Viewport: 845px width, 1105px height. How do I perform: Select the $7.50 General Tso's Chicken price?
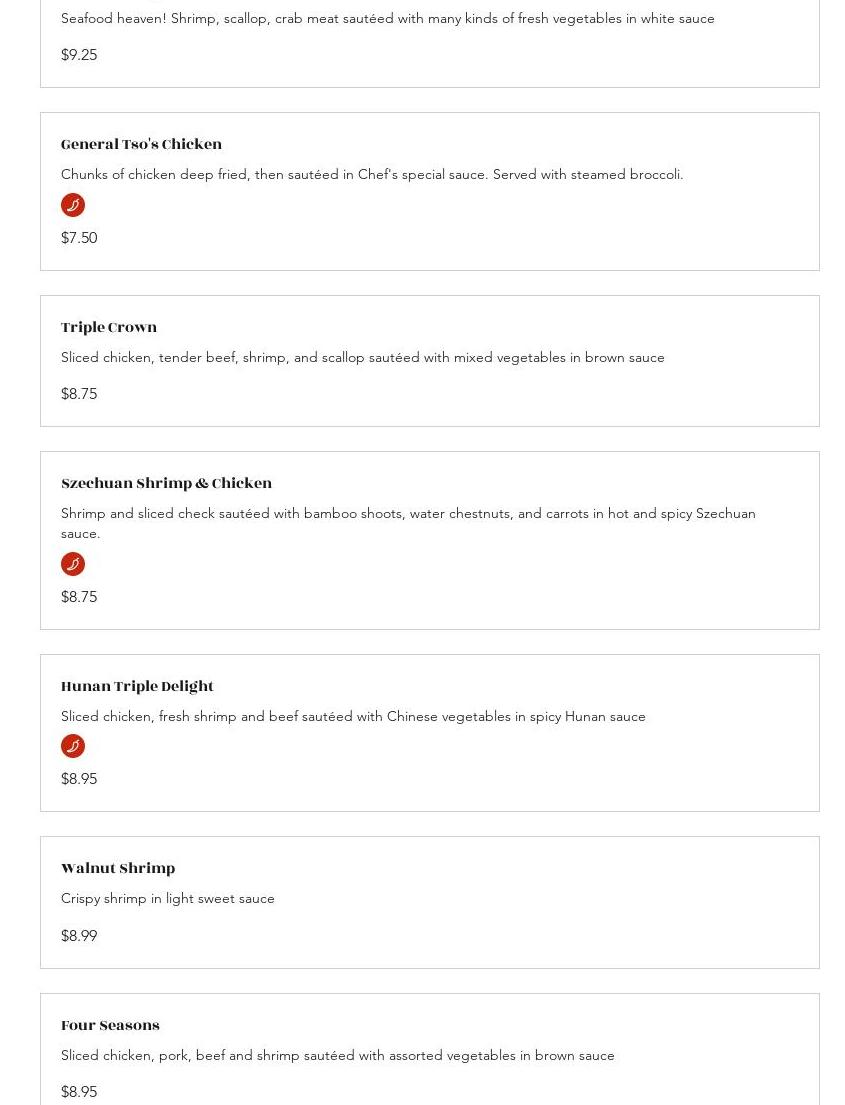click(x=79, y=238)
